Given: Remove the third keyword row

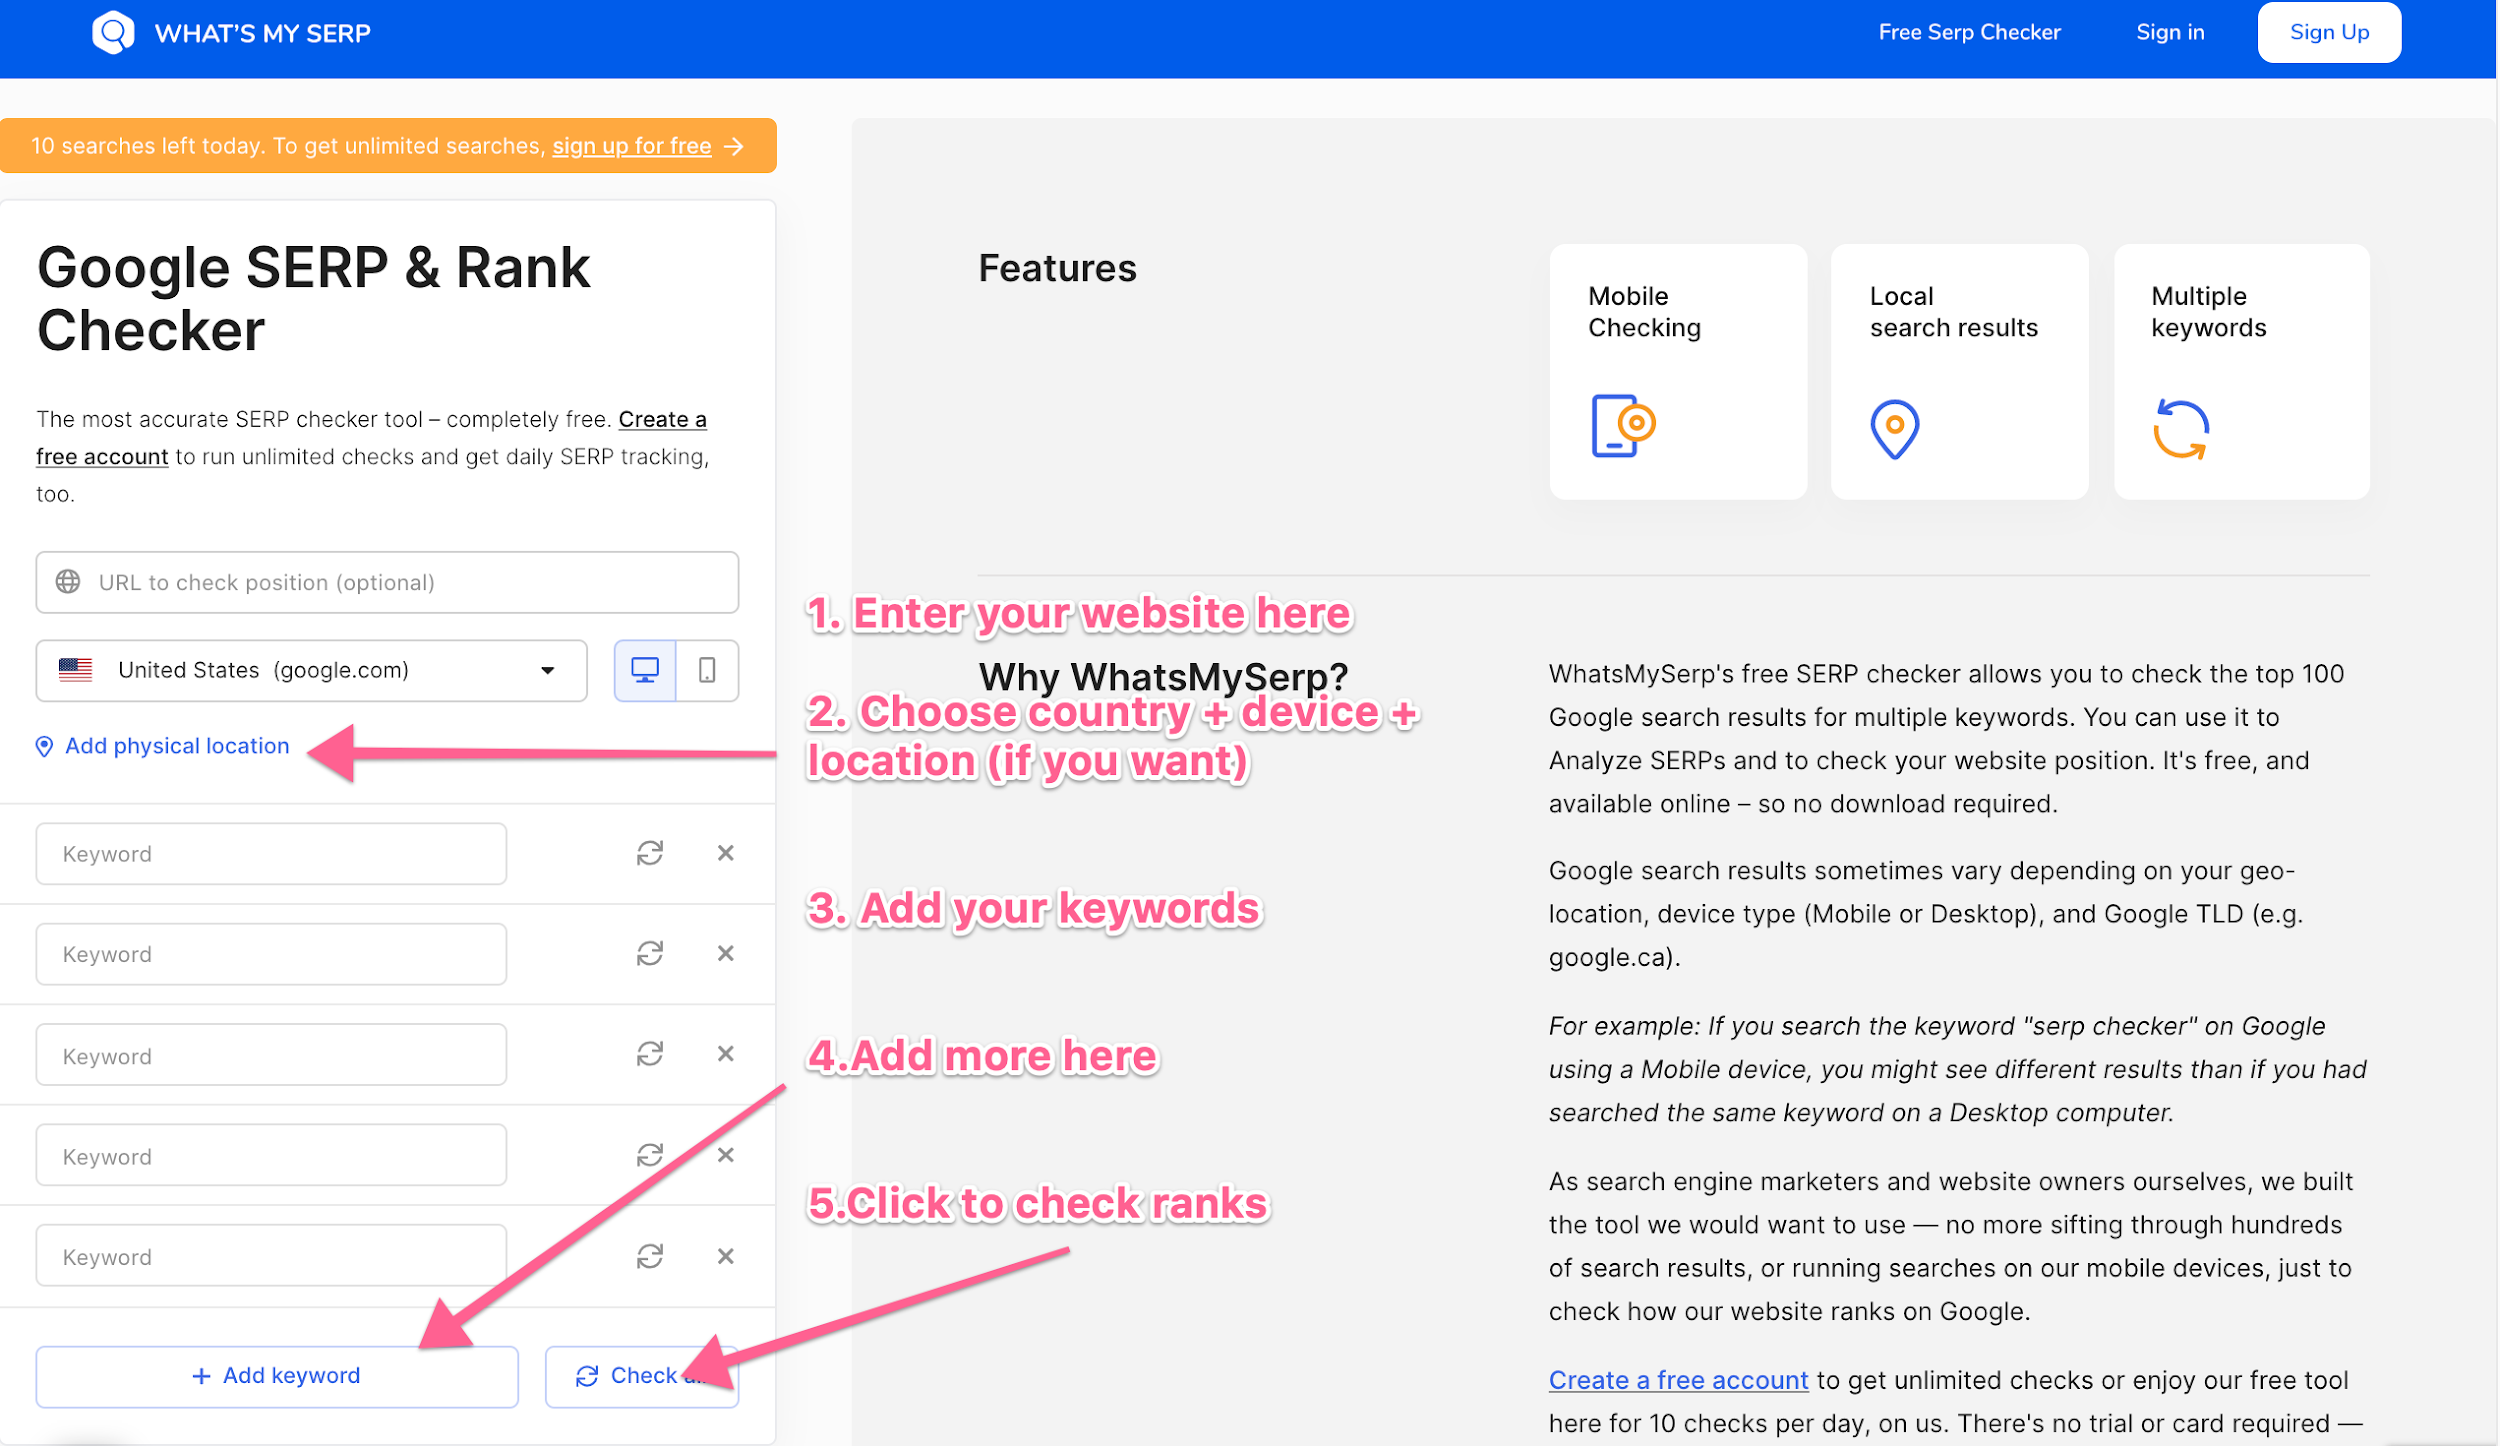Looking at the screenshot, I should click(726, 1054).
